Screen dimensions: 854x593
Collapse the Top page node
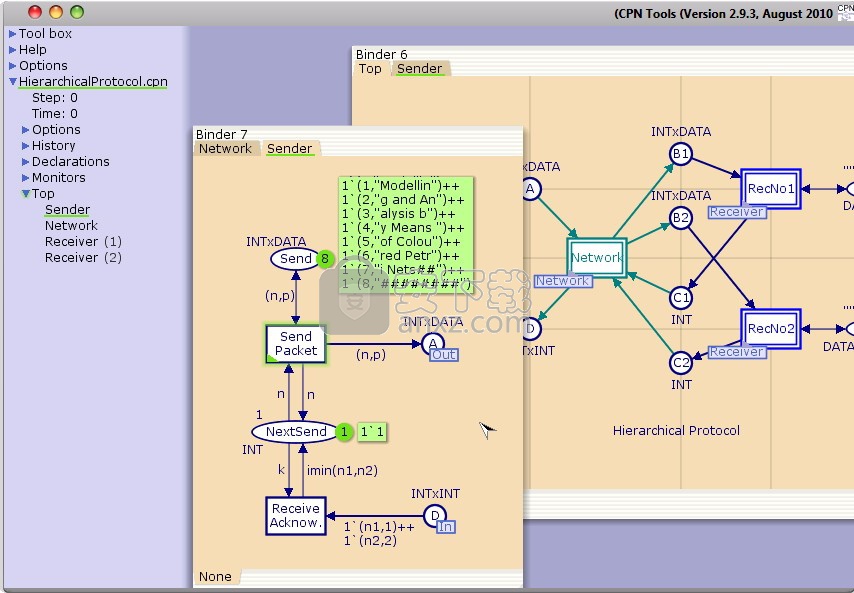click(x=26, y=193)
